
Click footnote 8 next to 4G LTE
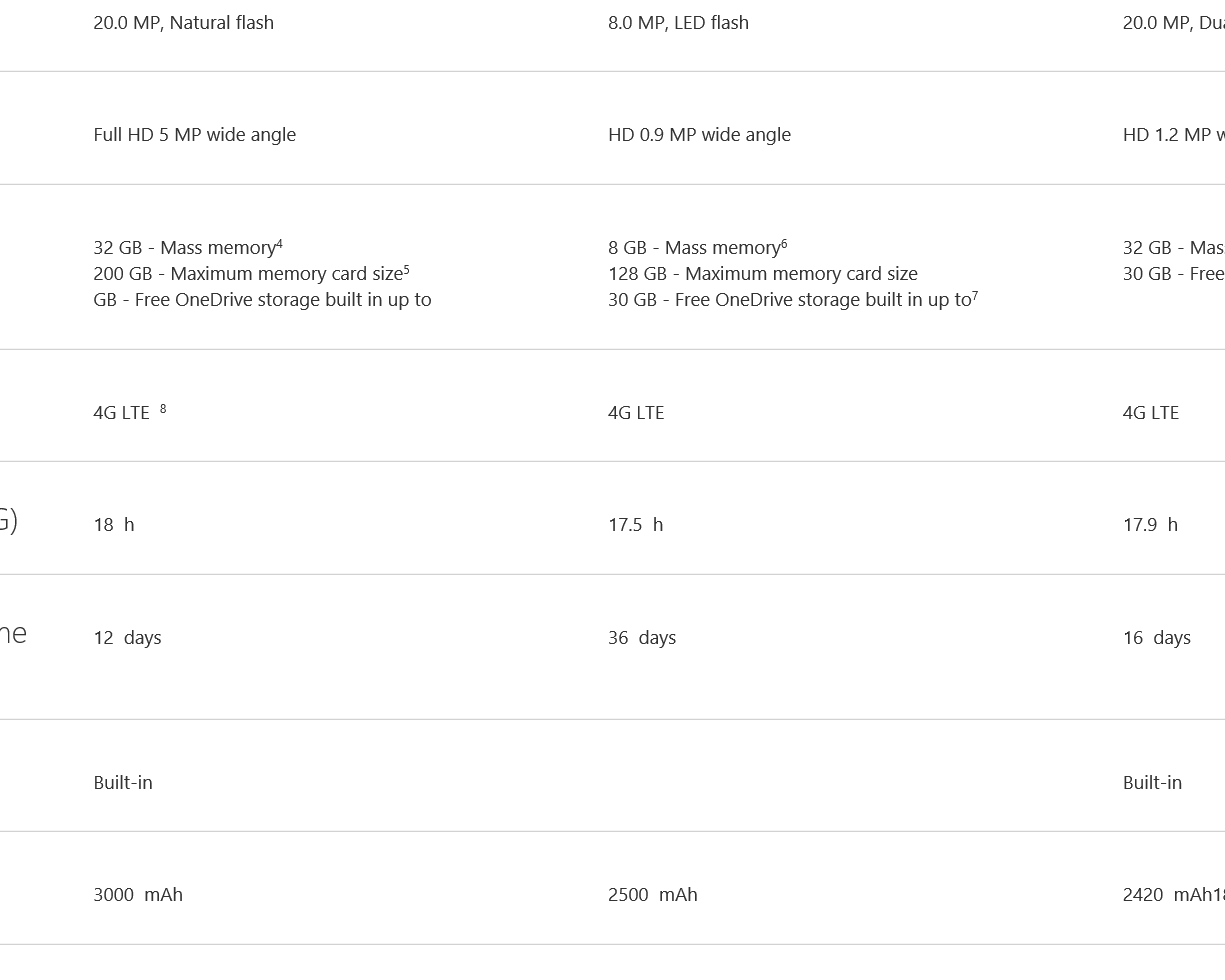163,408
